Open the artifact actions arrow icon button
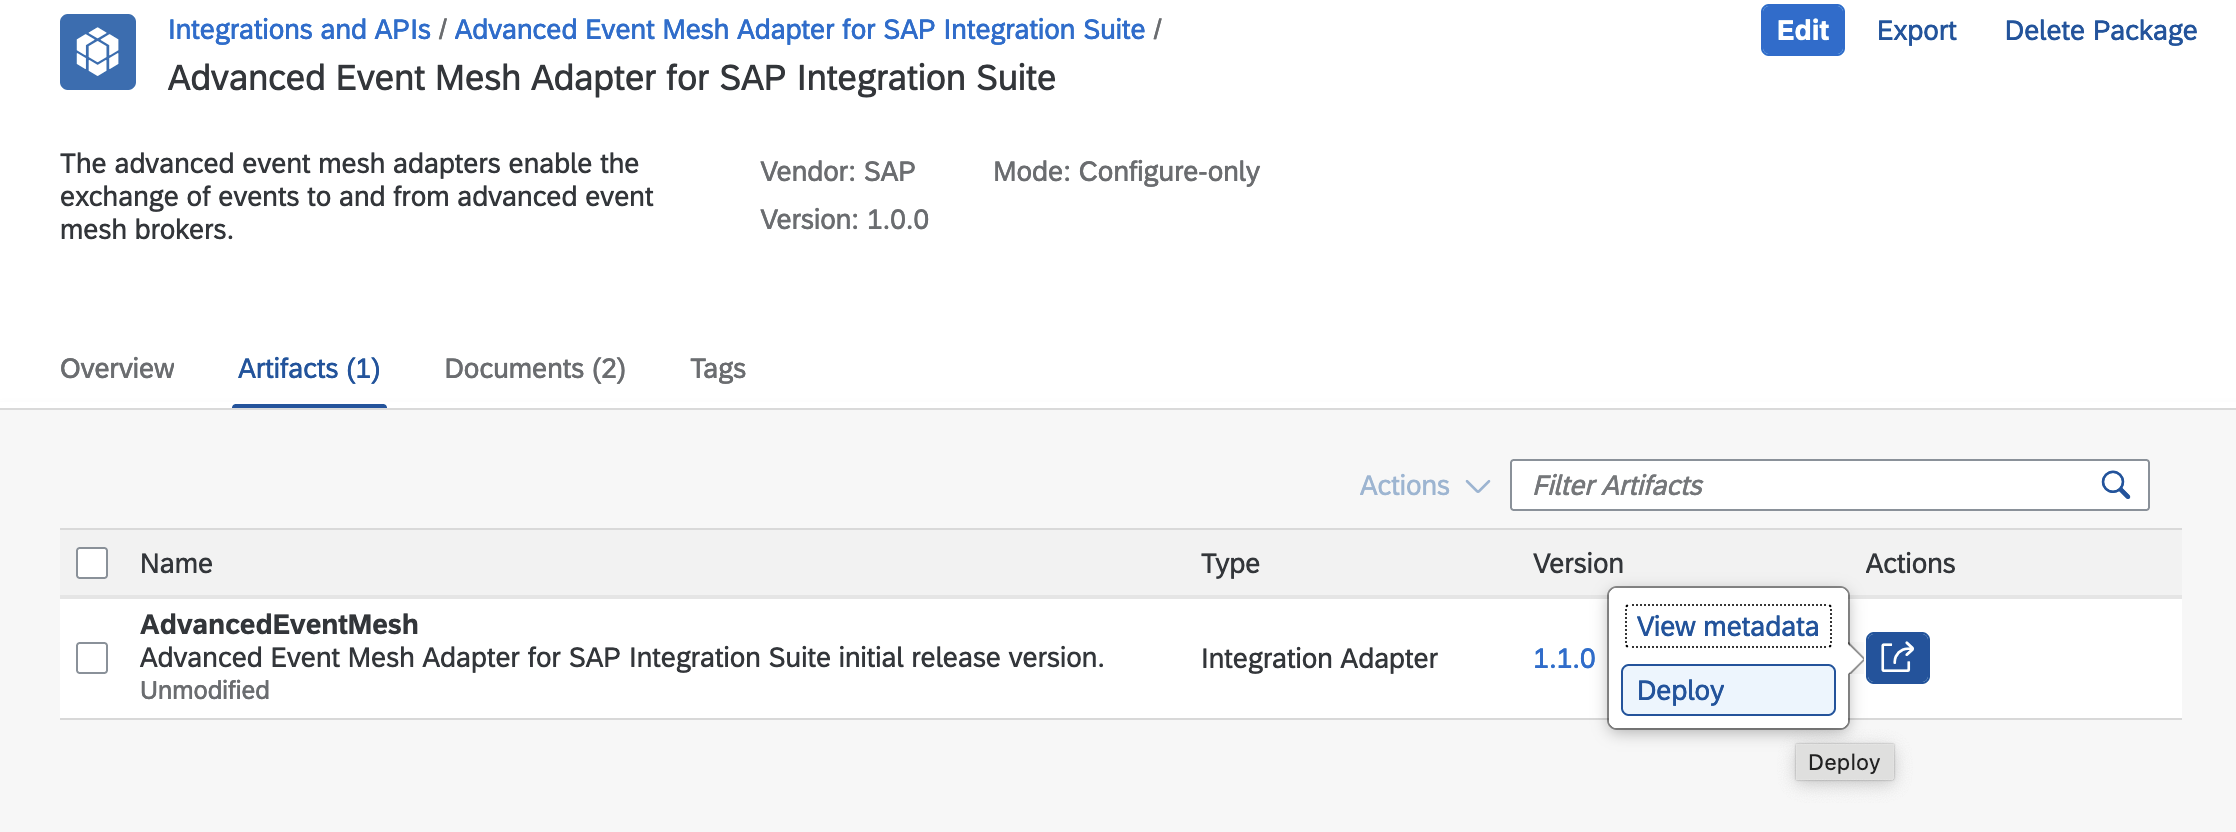The width and height of the screenshot is (2236, 832). (1897, 658)
